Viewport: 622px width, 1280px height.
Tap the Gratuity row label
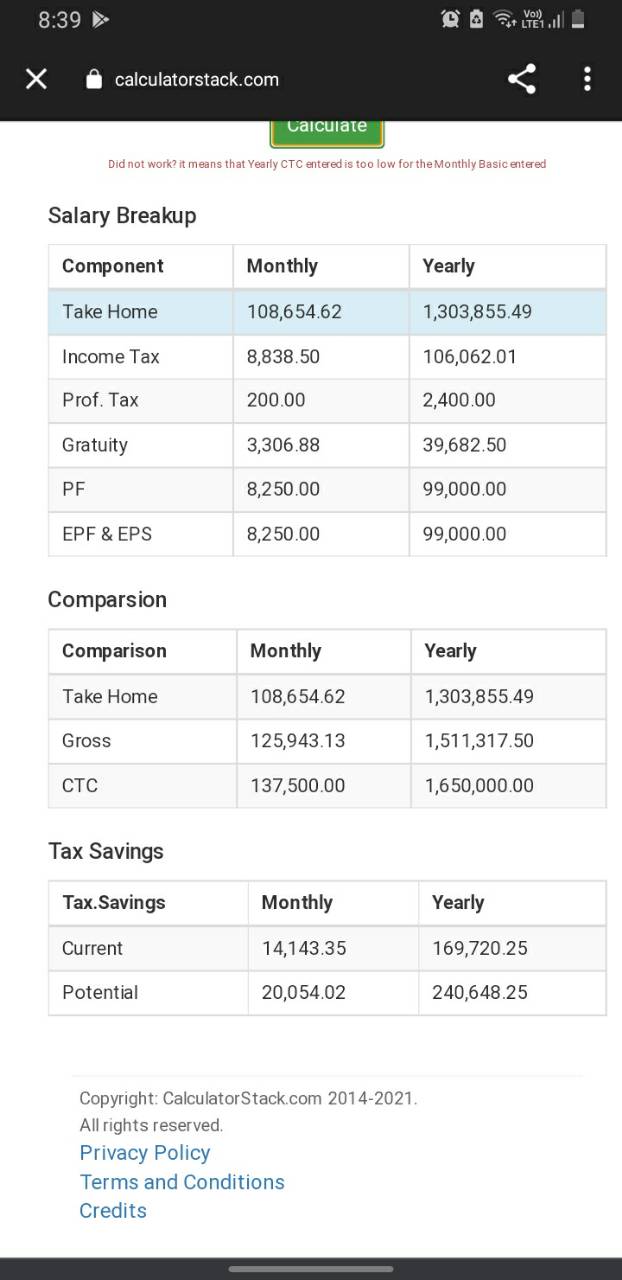point(95,445)
